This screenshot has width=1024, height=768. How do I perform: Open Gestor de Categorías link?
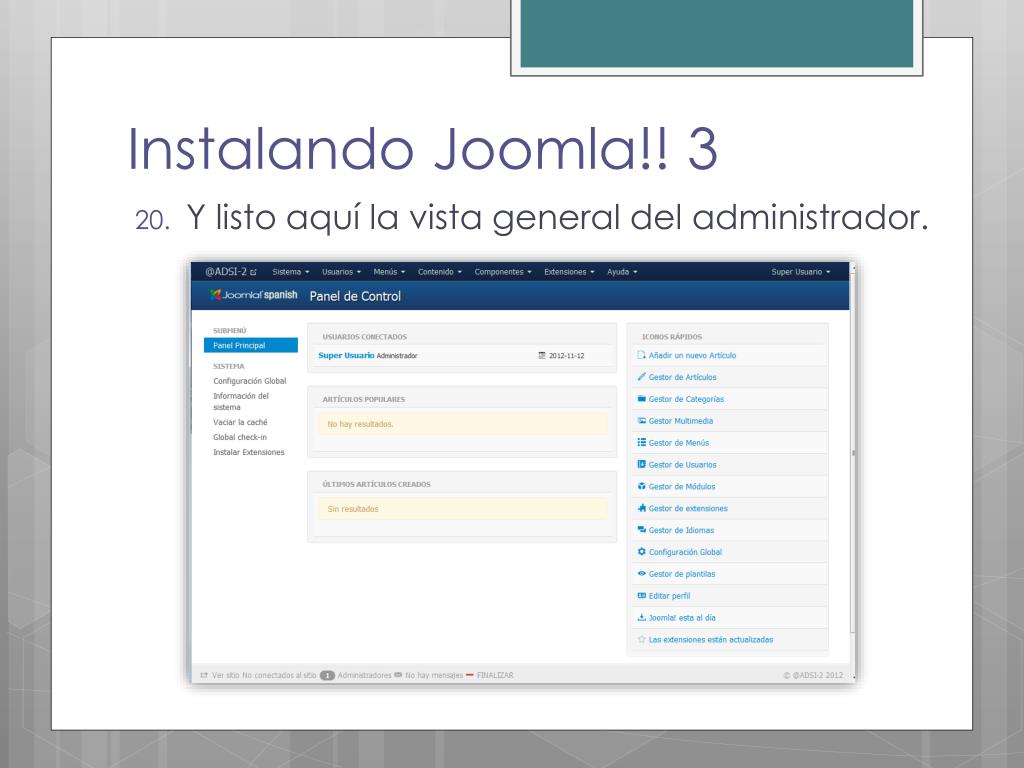coord(686,399)
